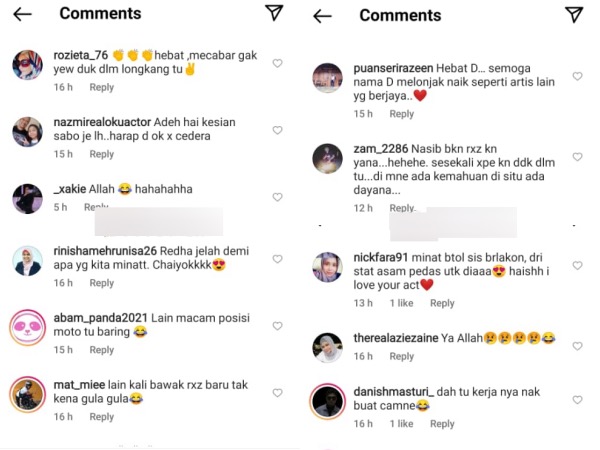Toggle like on abam_panda2021's comment
This screenshot has height=450, width=600.
pyautogui.click(x=277, y=326)
